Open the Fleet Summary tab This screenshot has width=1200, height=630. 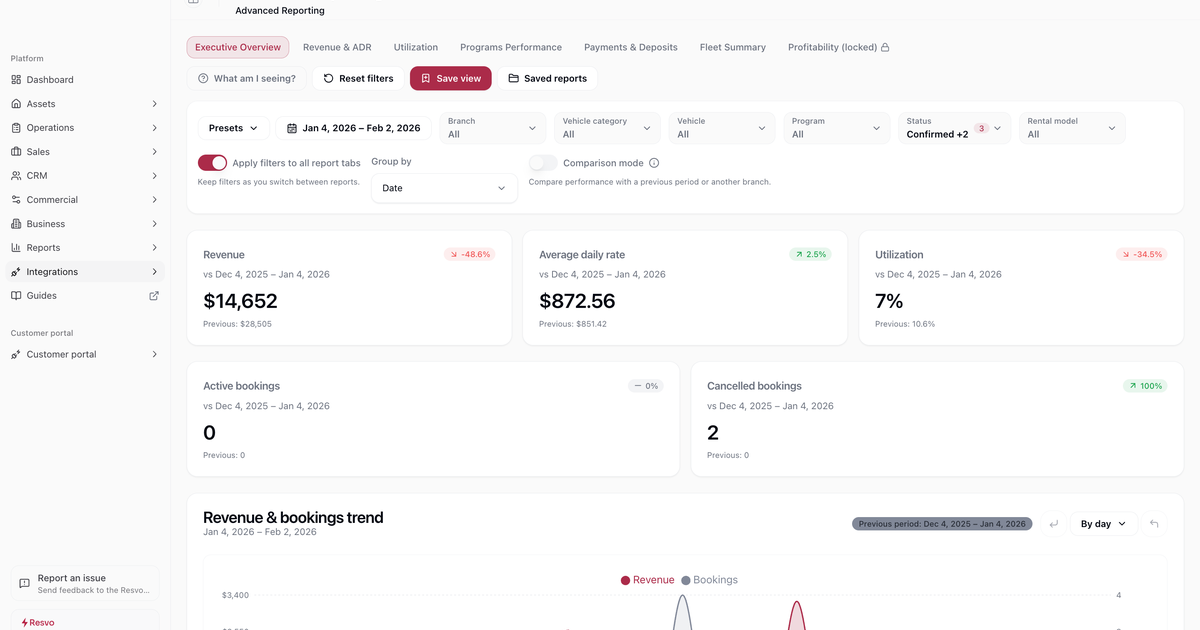732,46
